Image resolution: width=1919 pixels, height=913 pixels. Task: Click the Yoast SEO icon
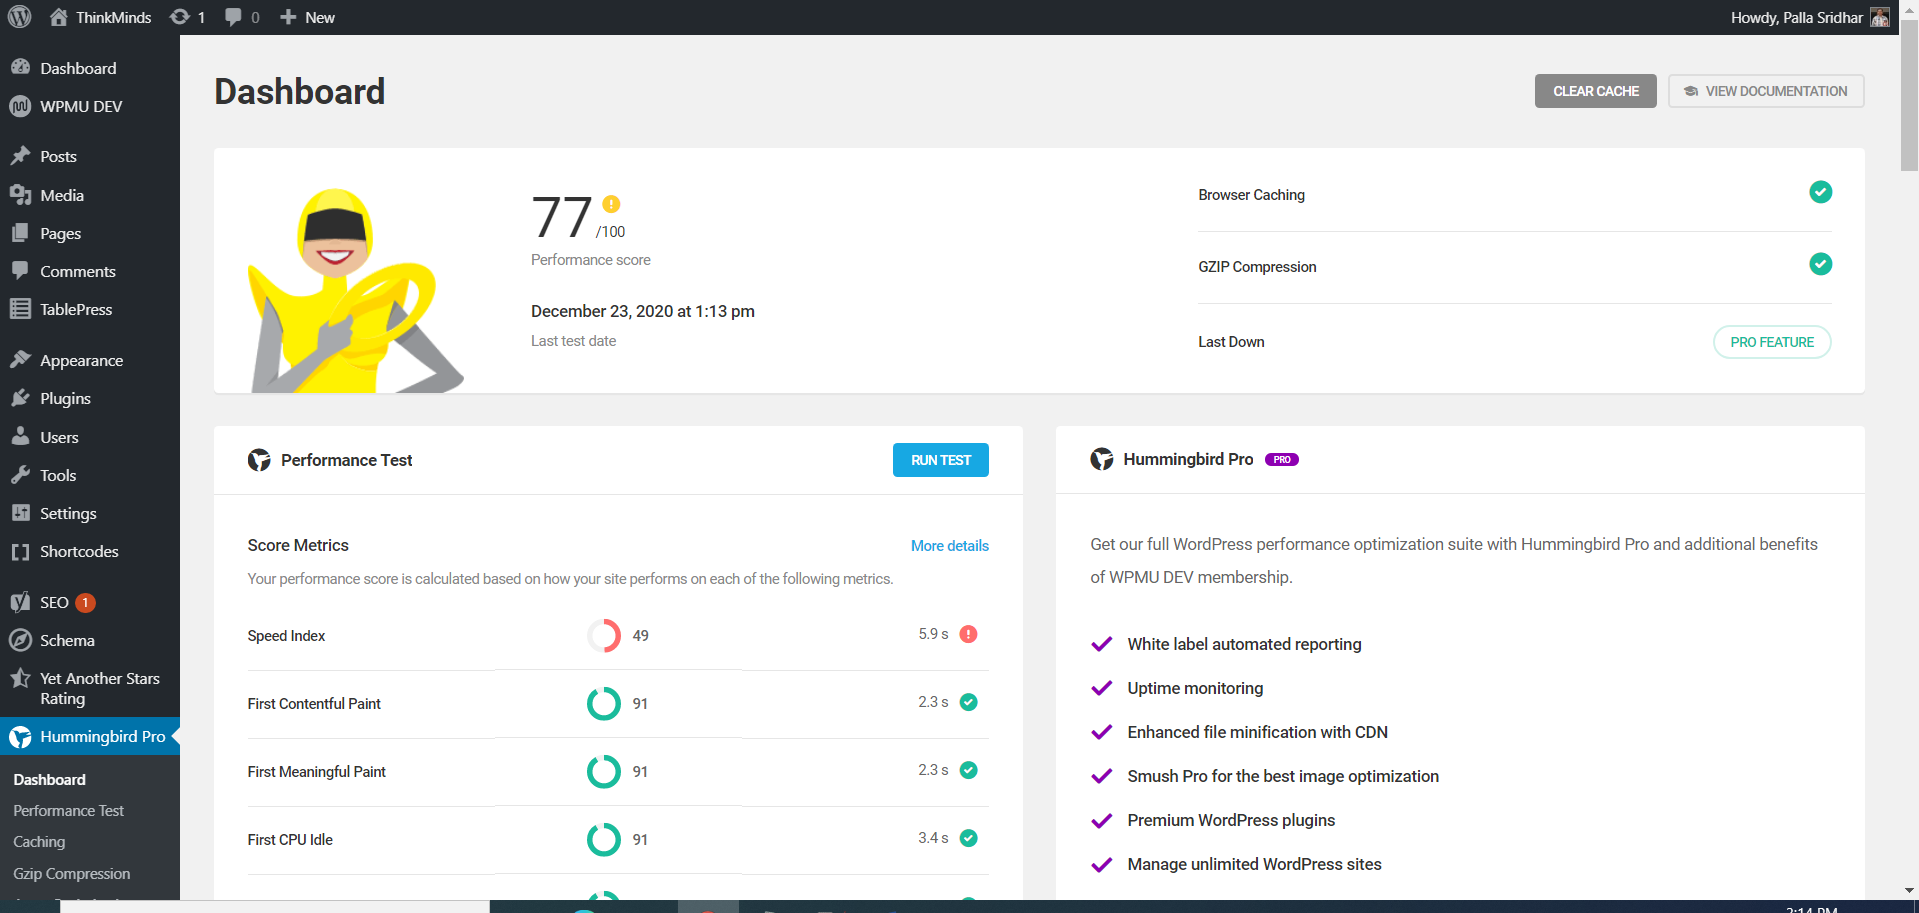click(x=20, y=602)
